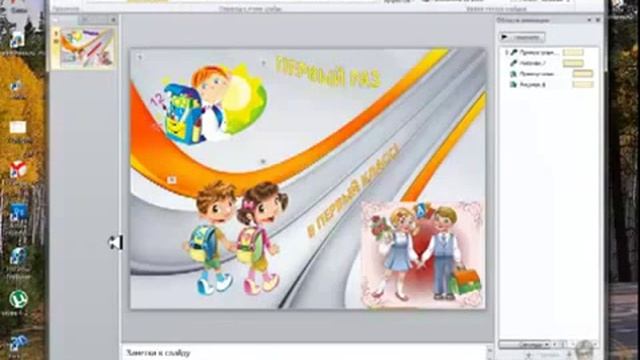The height and width of the screenshot is (360, 640).
Task: Select the two walking kids picture
Action: 236,238
